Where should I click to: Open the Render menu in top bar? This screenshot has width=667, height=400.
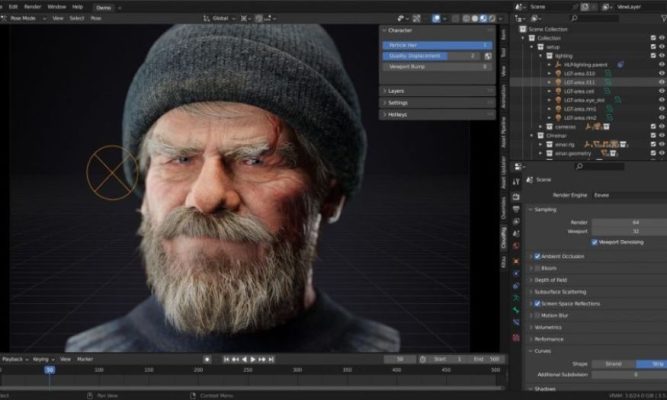pos(33,6)
